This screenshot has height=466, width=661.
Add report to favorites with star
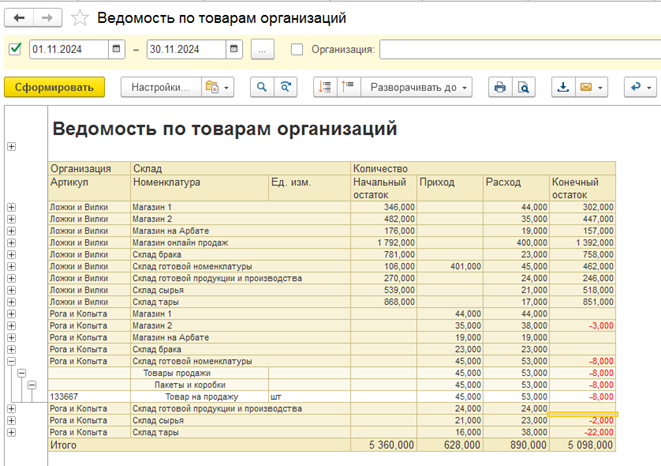click(x=80, y=18)
